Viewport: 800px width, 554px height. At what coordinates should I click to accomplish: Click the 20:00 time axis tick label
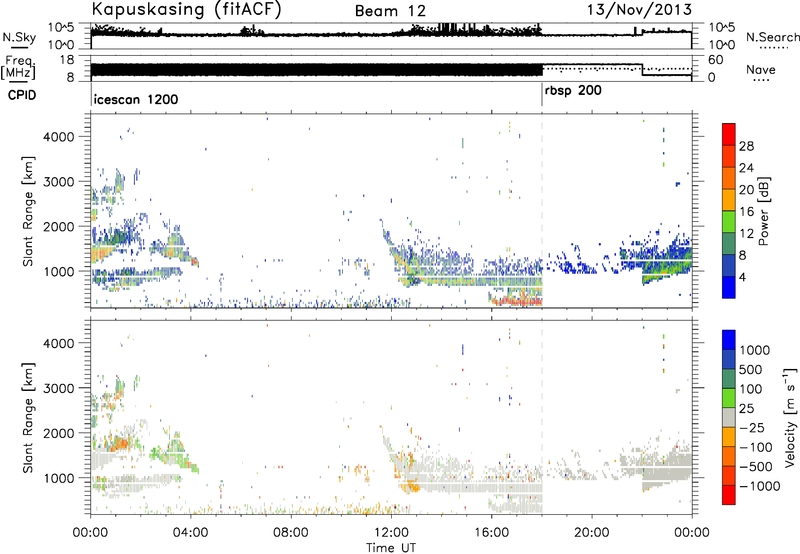click(592, 532)
